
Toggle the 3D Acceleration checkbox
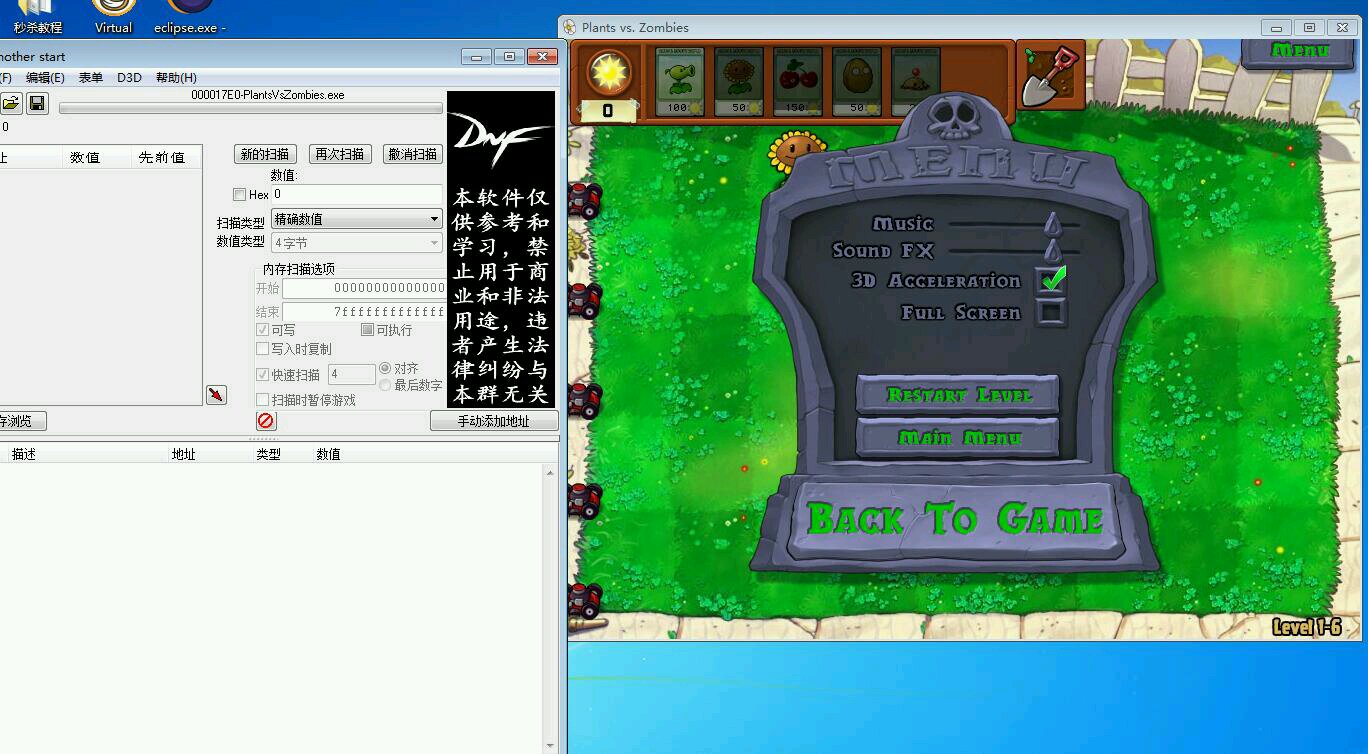pos(1051,280)
